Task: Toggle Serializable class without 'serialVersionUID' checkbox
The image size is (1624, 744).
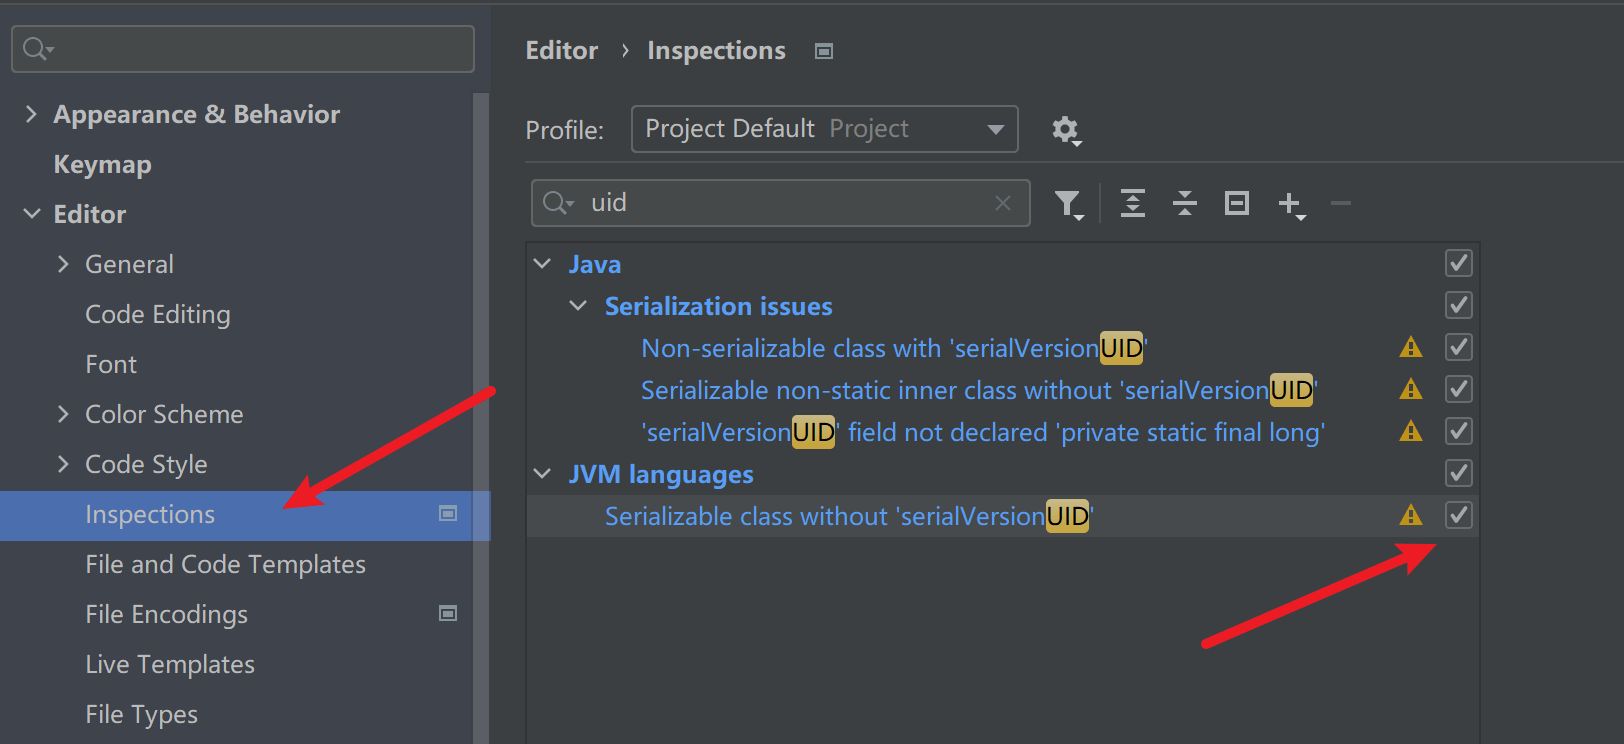Action: point(1459,515)
